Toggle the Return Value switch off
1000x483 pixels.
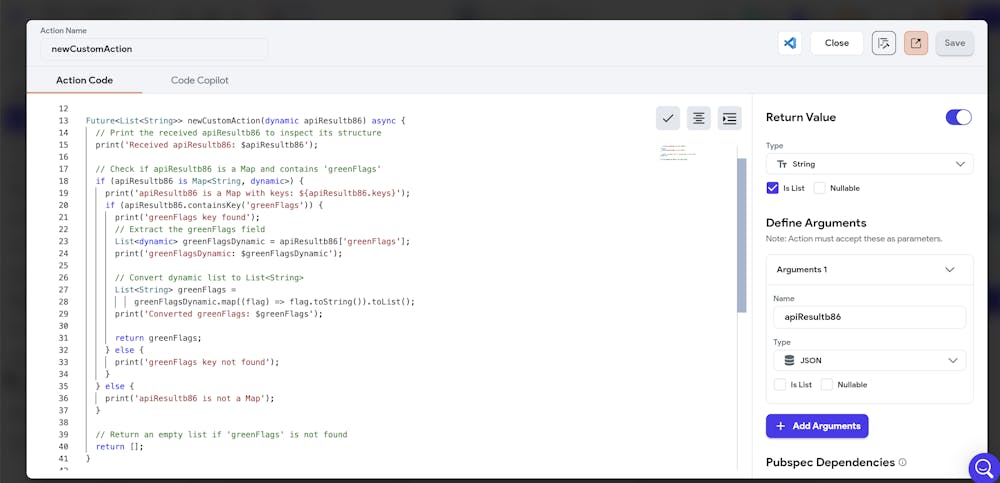[959, 117]
